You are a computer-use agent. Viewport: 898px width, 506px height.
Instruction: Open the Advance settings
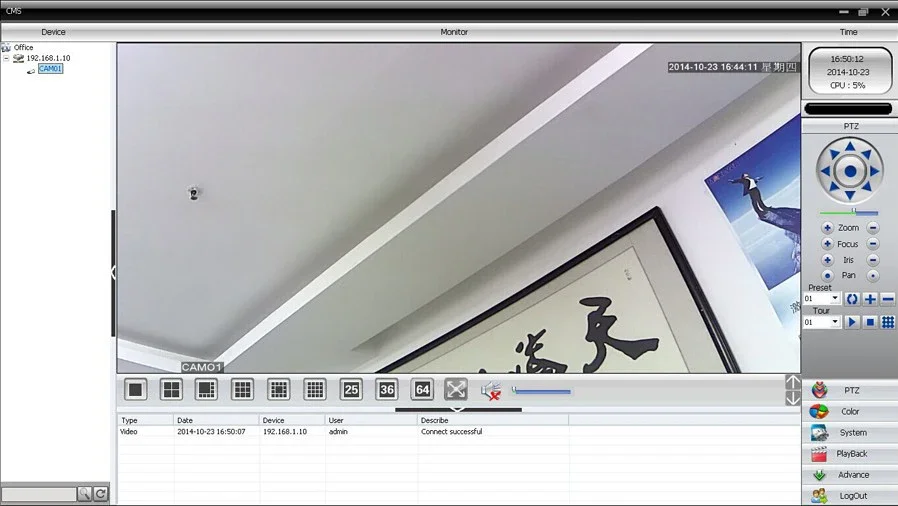coord(850,475)
